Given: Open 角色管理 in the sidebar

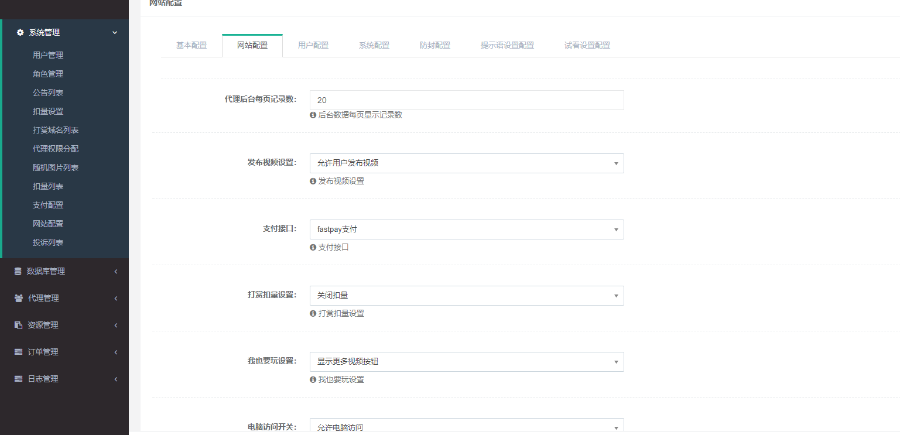Looking at the screenshot, I should (x=48, y=74).
